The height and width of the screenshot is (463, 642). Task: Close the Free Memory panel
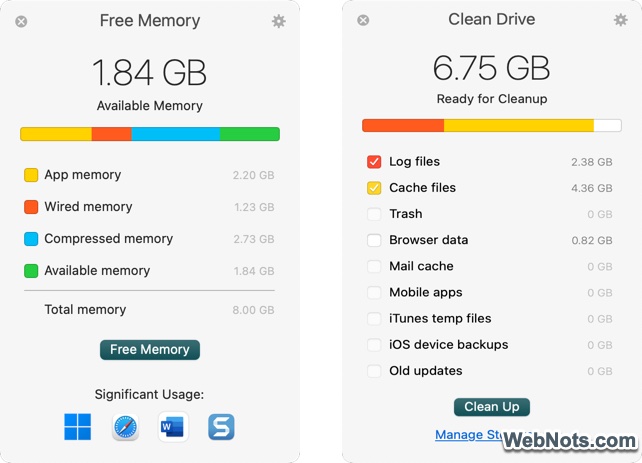coord(22,21)
